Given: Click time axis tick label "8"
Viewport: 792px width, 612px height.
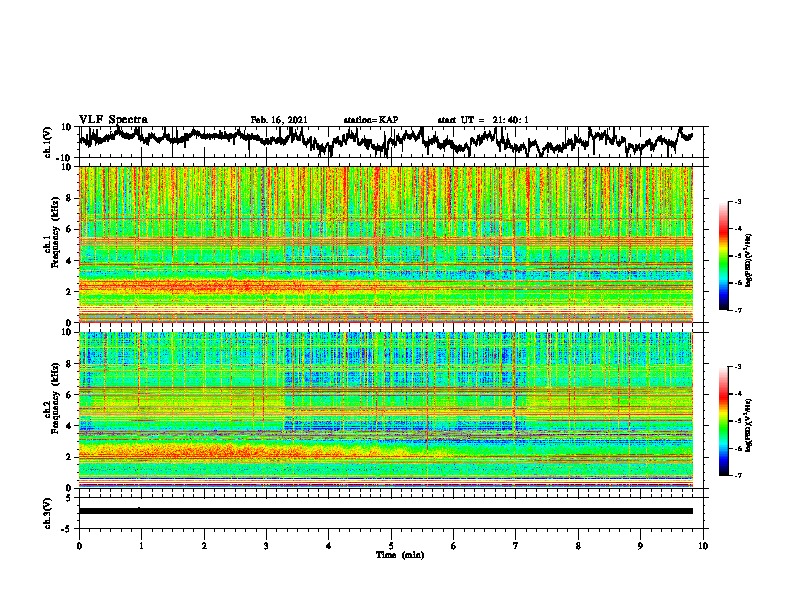Looking at the screenshot, I should [x=578, y=546].
